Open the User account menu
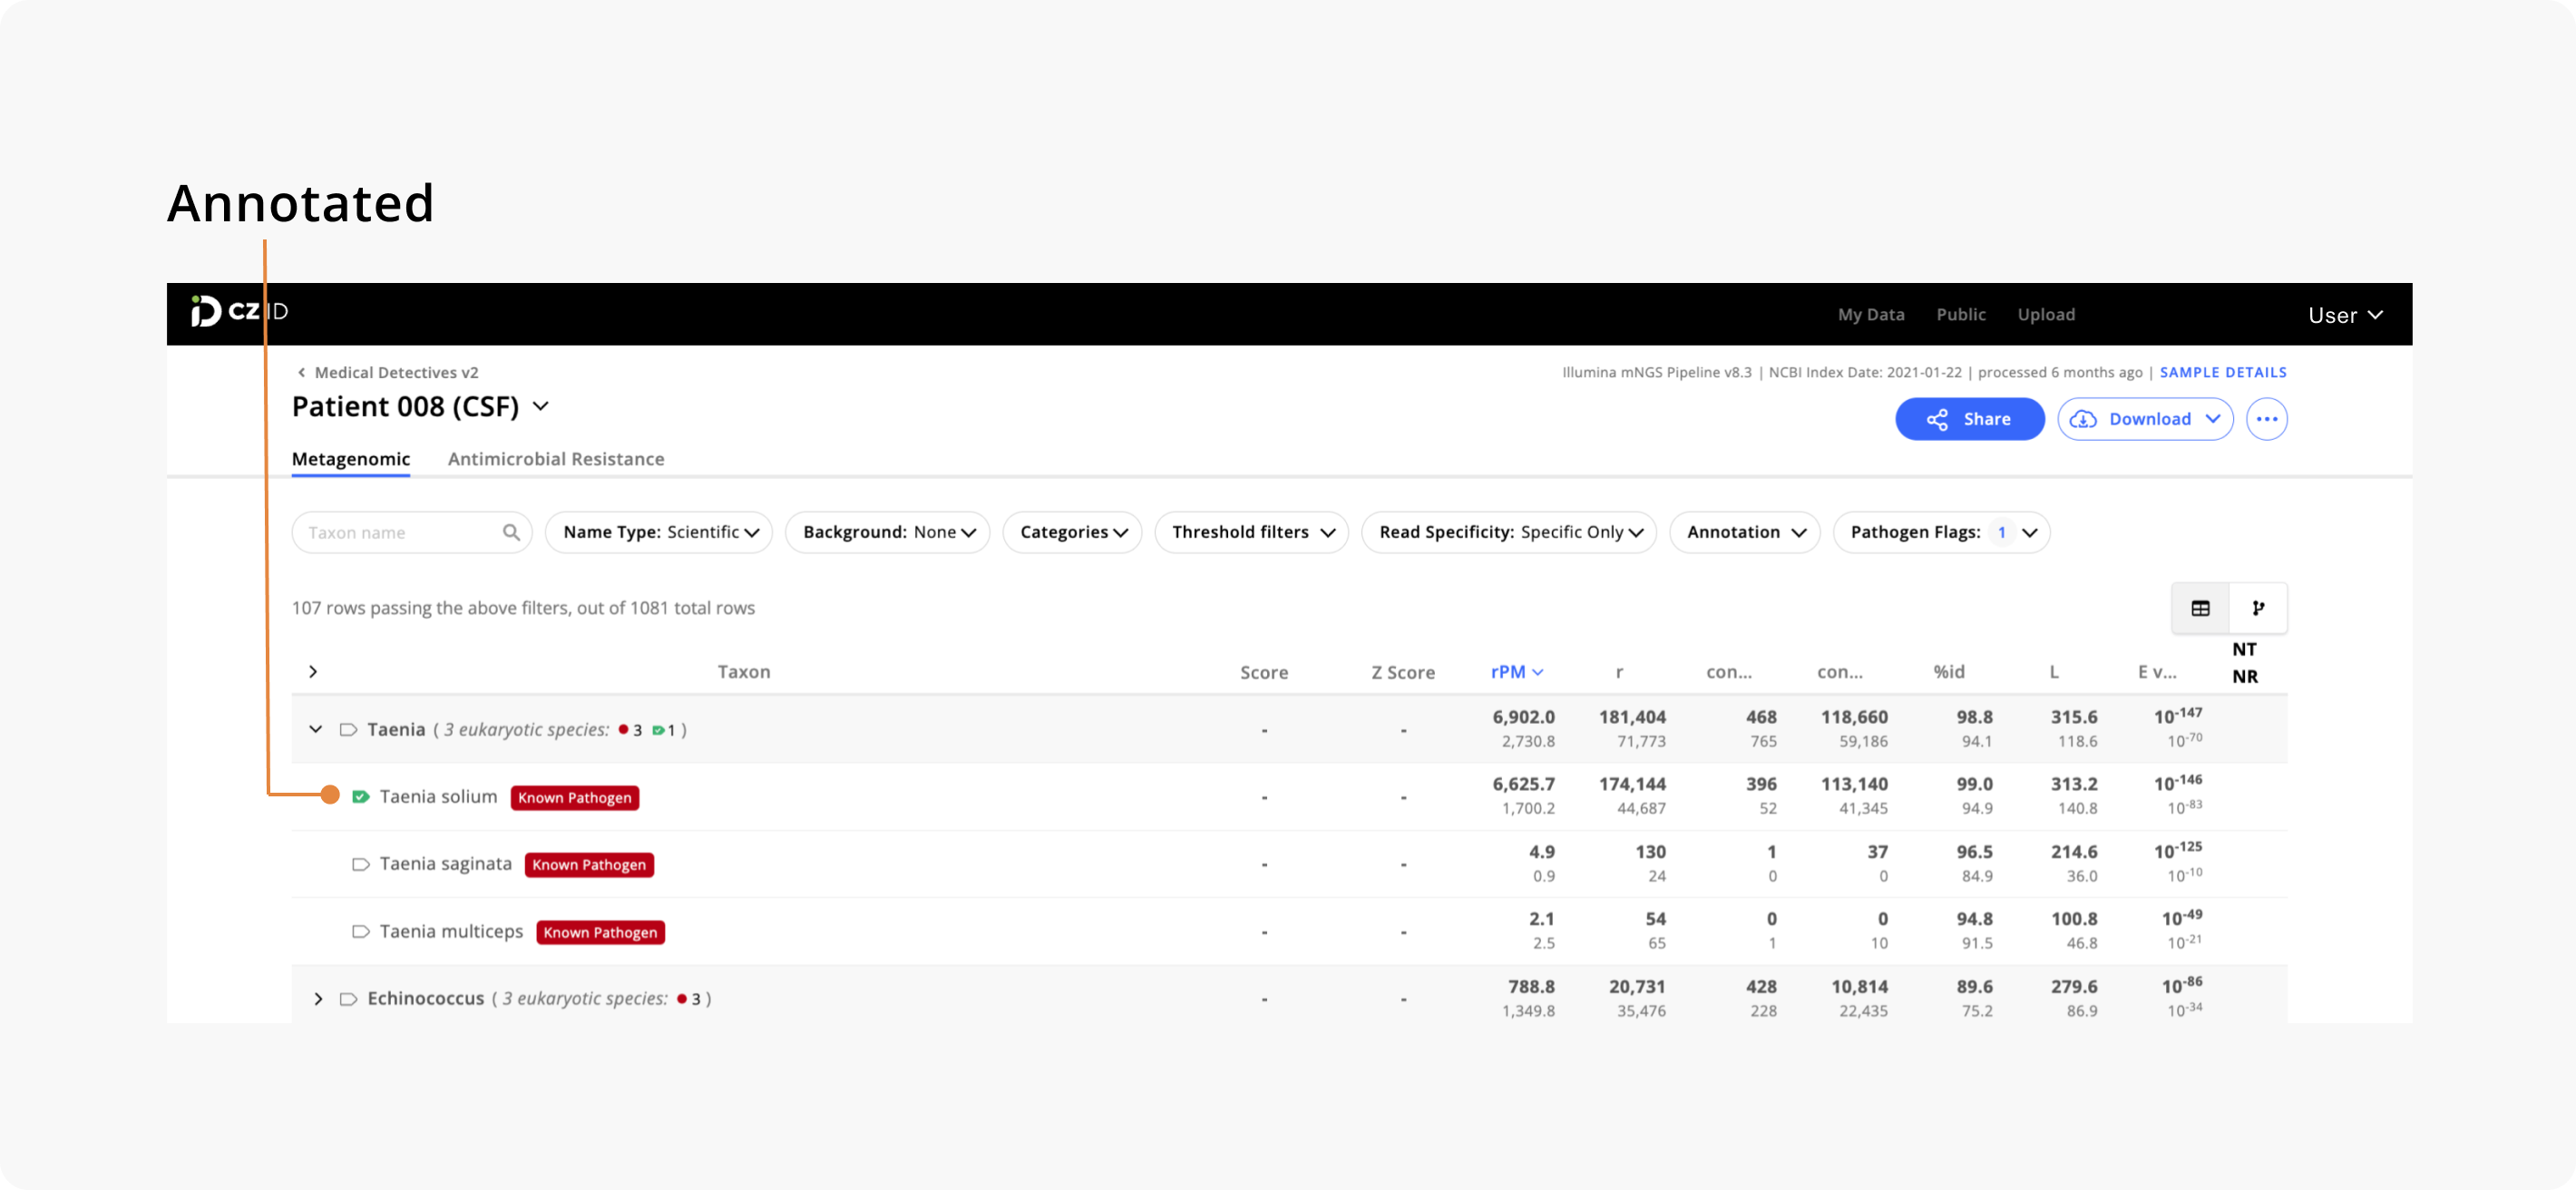 (x=2345, y=315)
